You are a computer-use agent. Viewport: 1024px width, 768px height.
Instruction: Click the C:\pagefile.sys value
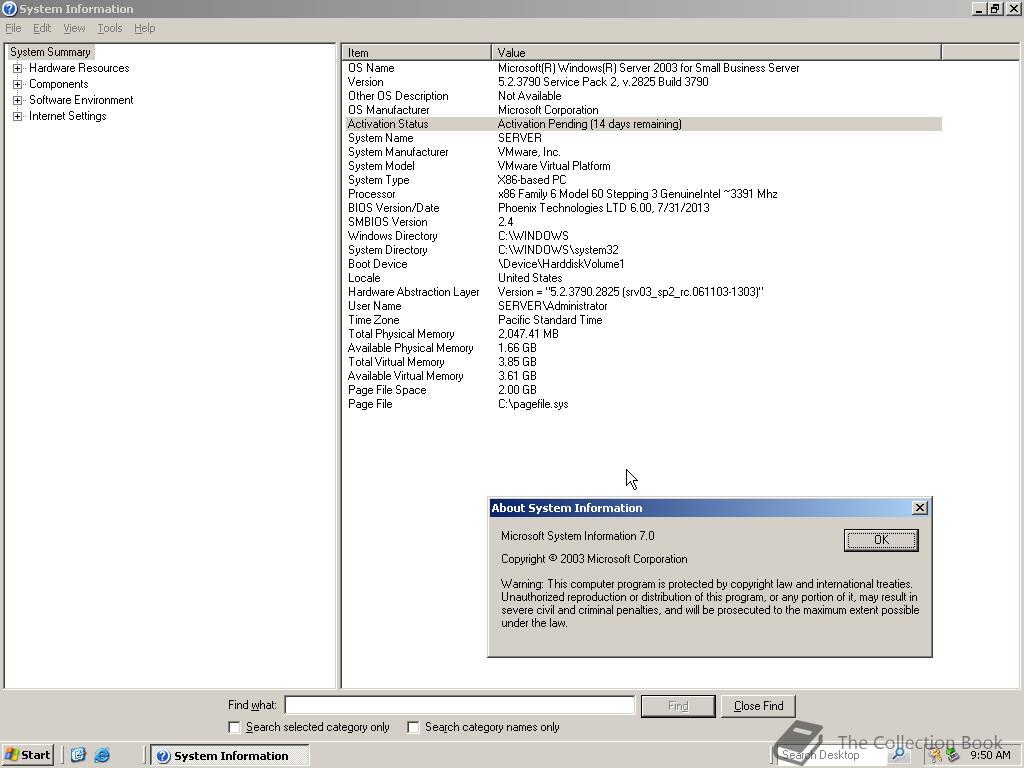tap(533, 404)
